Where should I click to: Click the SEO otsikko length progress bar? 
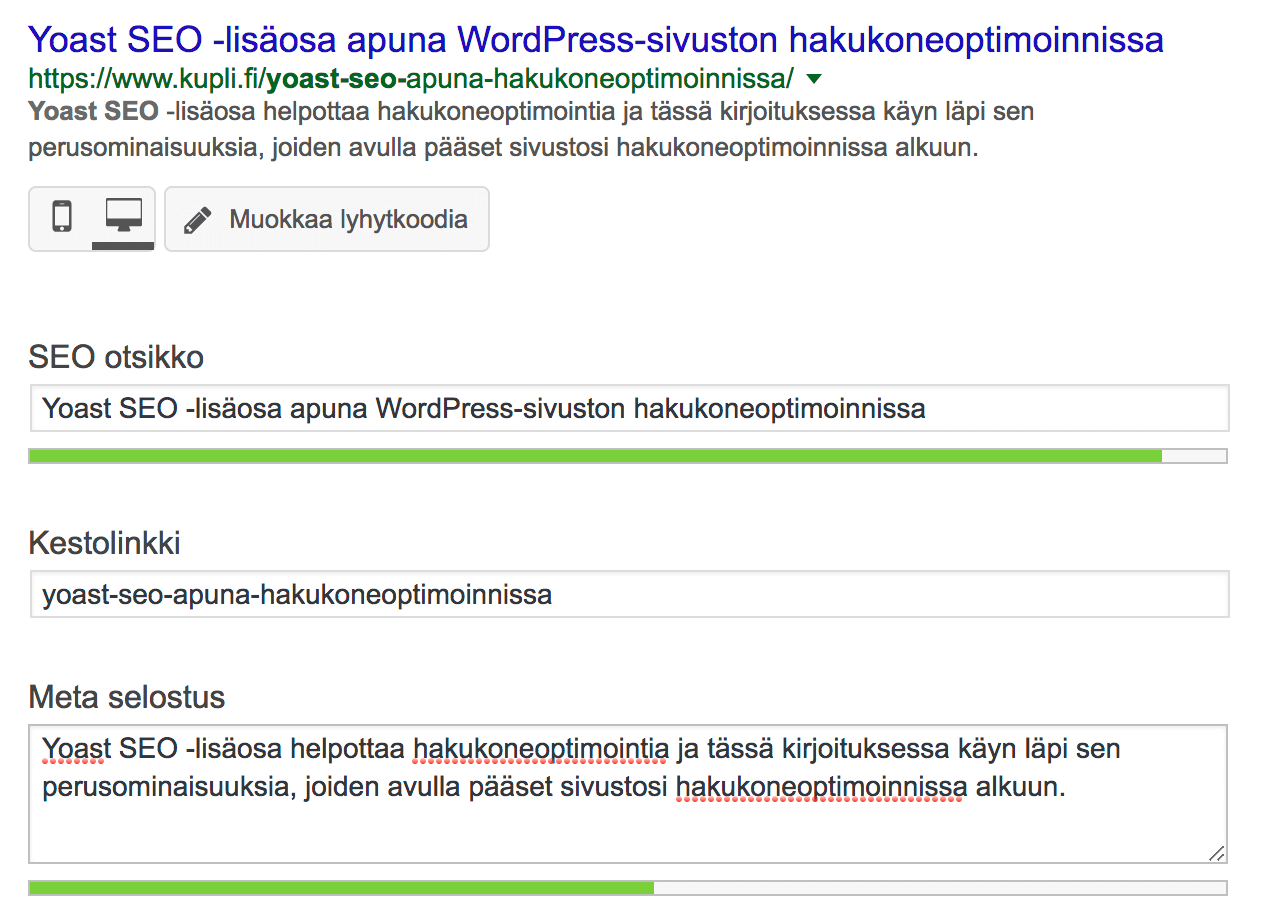(x=628, y=456)
